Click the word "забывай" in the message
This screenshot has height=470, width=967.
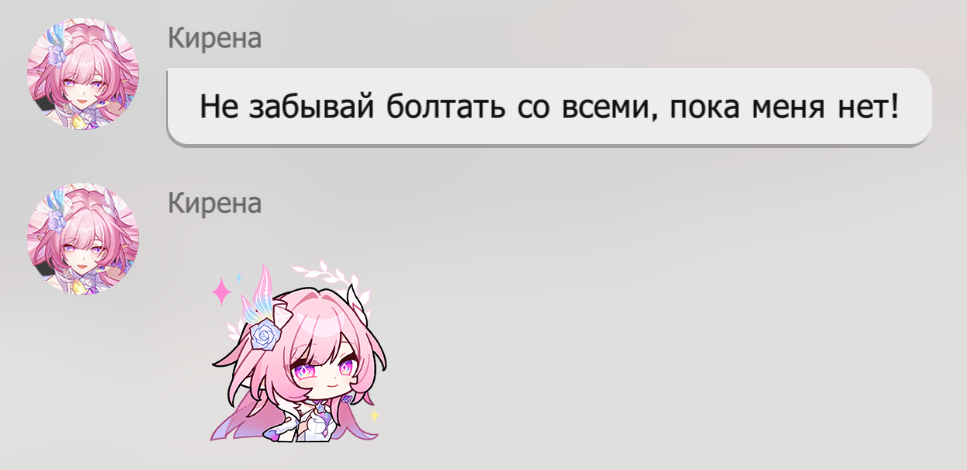(x=311, y=107)
